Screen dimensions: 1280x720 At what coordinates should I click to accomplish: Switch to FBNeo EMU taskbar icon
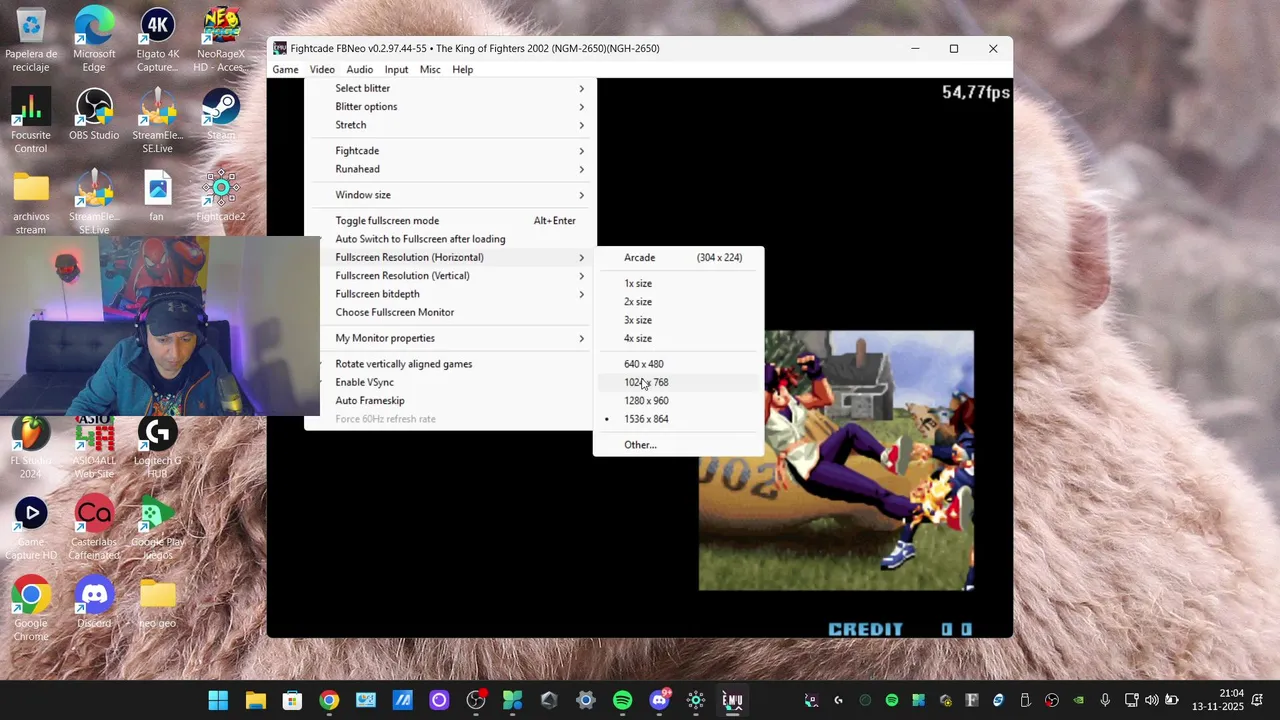[x=732, y=700]
